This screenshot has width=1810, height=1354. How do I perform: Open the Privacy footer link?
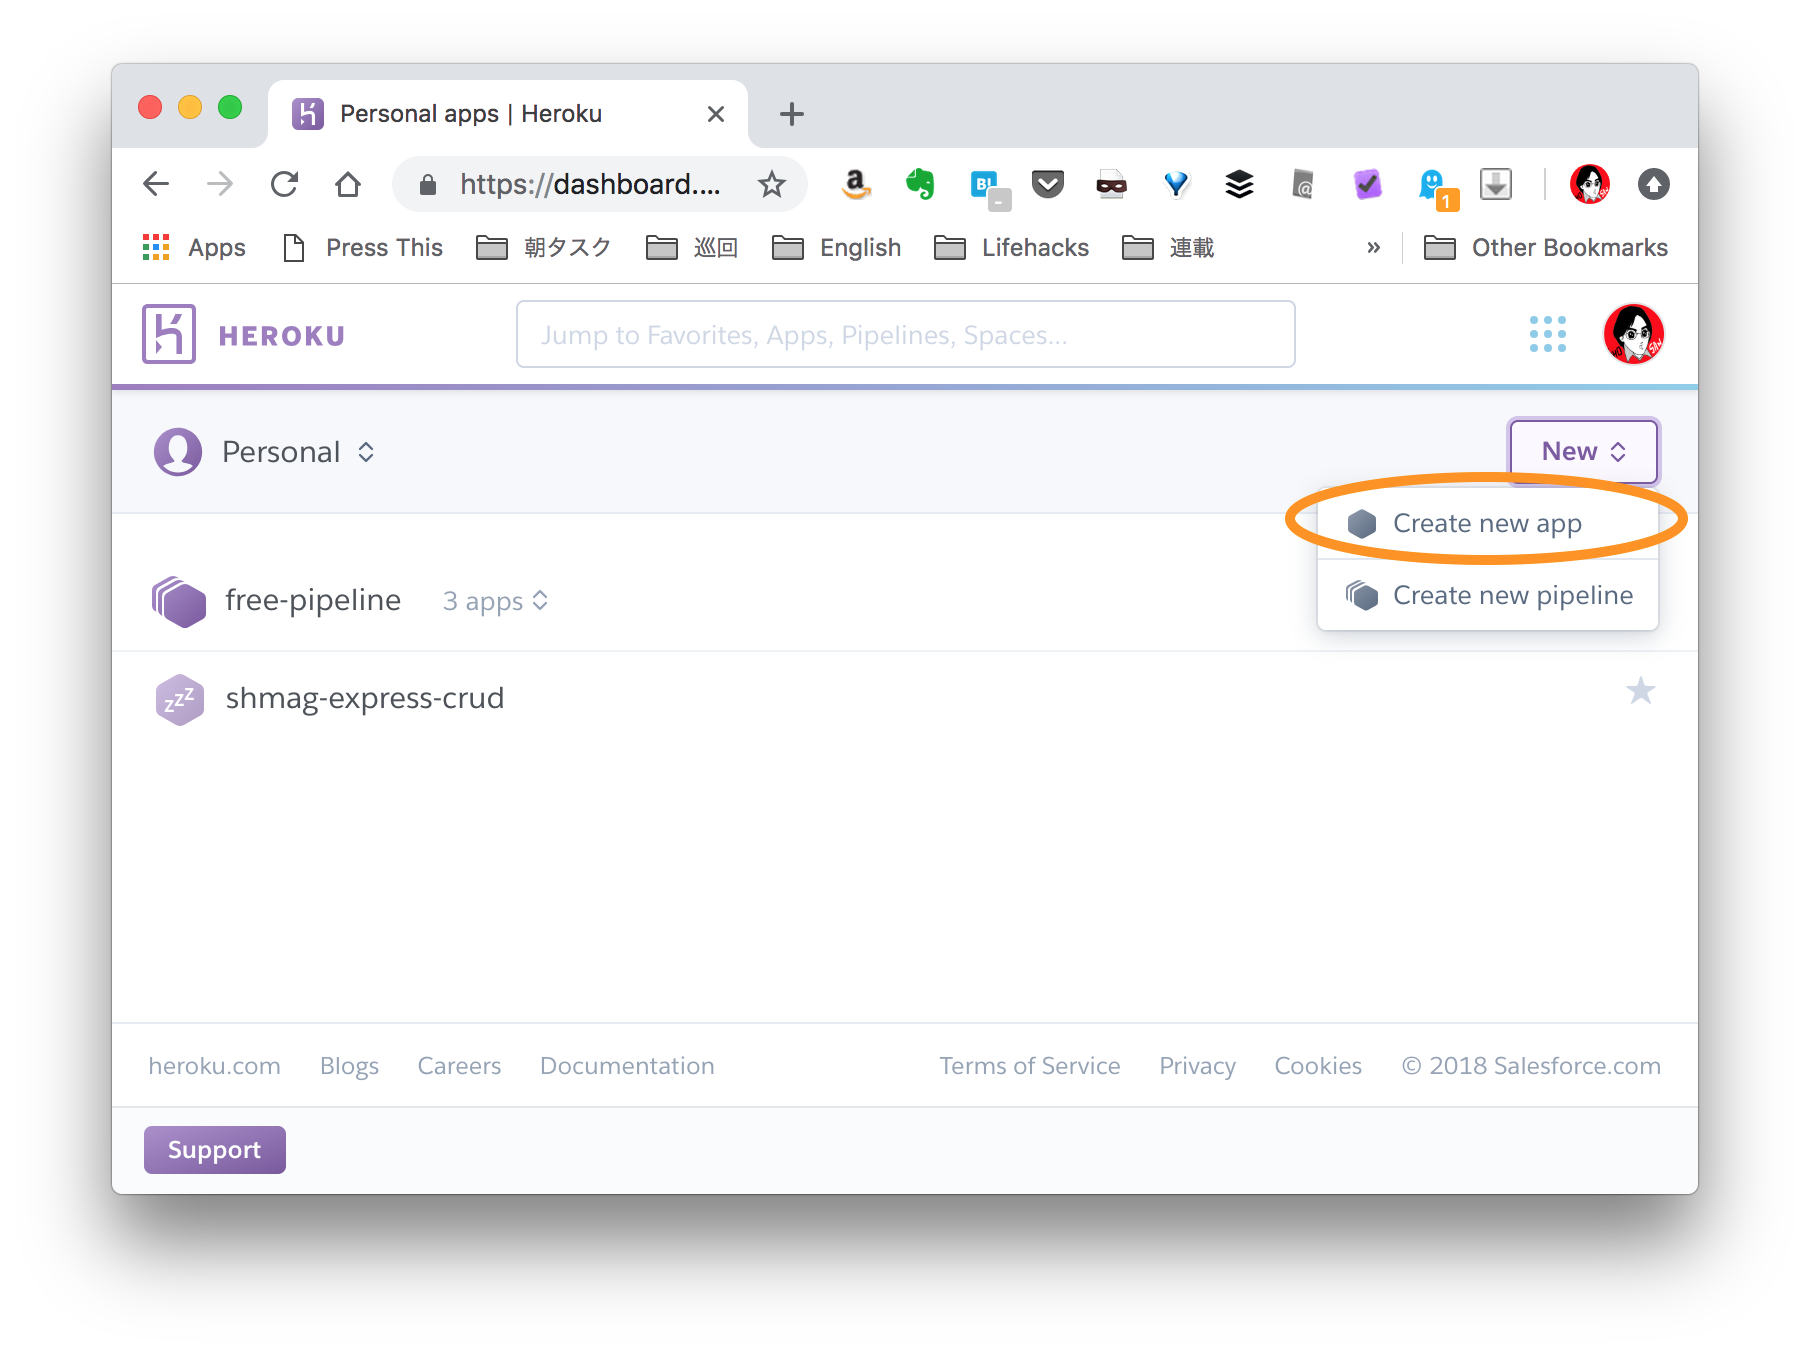(x=1197, y=1066)
